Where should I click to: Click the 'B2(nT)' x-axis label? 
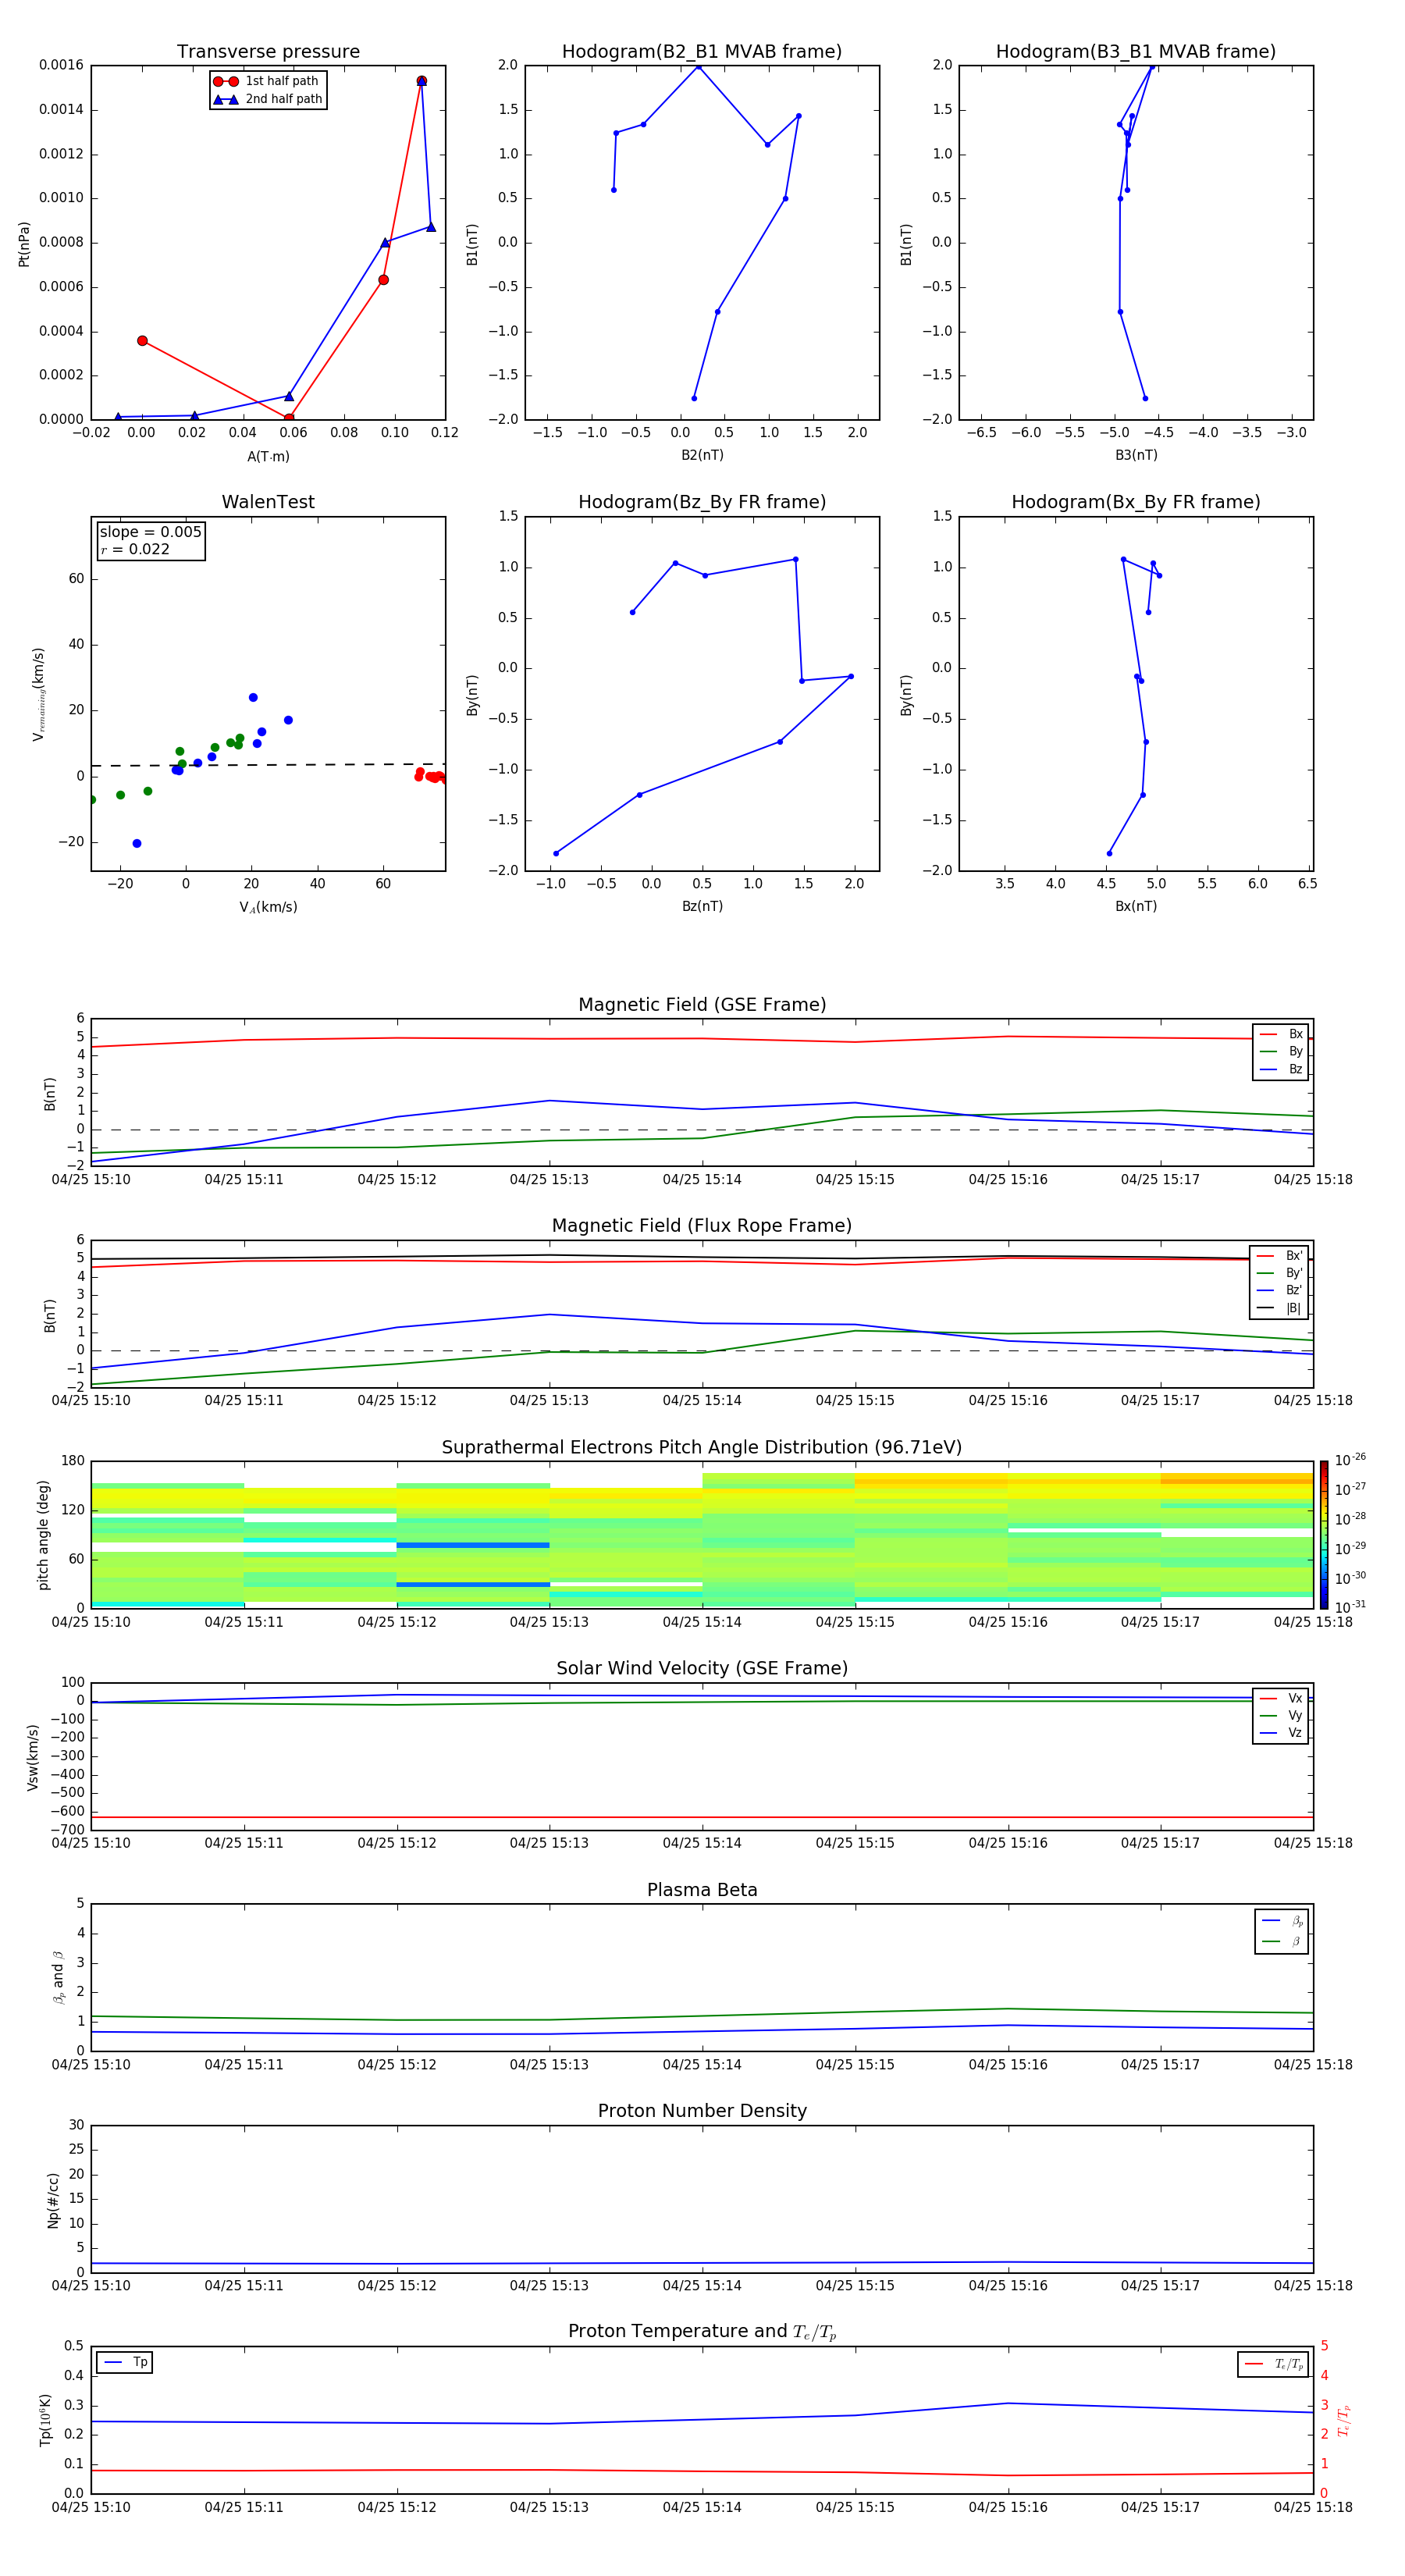(702, 455)
